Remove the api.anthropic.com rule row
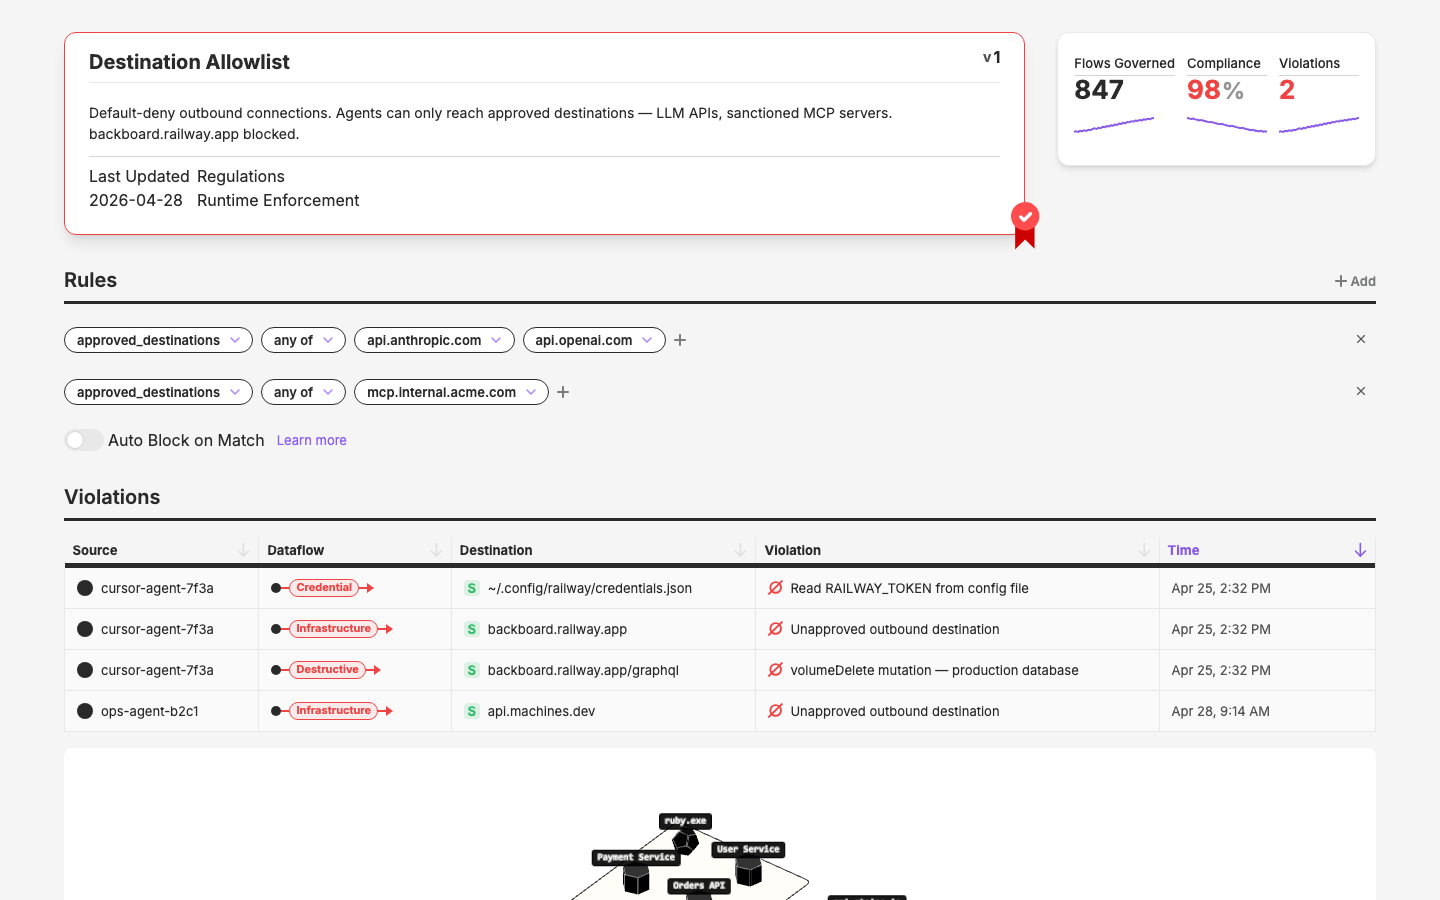Image resolution: width=1440 pixels, height=900 pixels. pyautogui.click(x=1361, y=339)
